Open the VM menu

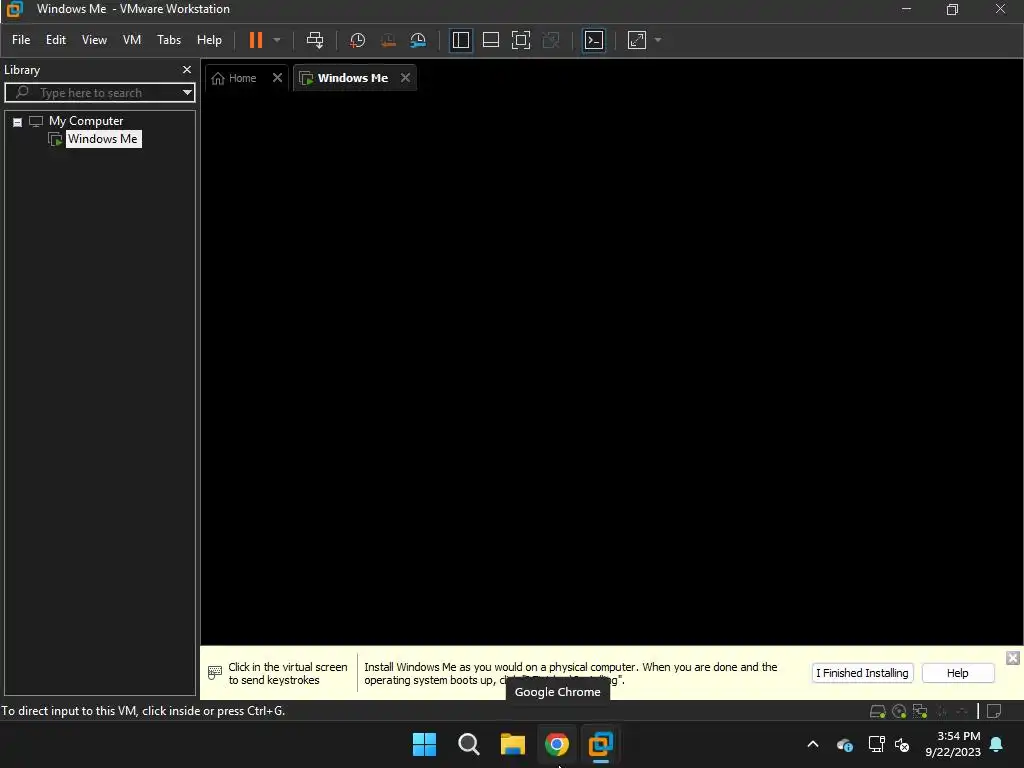point(132,40)
